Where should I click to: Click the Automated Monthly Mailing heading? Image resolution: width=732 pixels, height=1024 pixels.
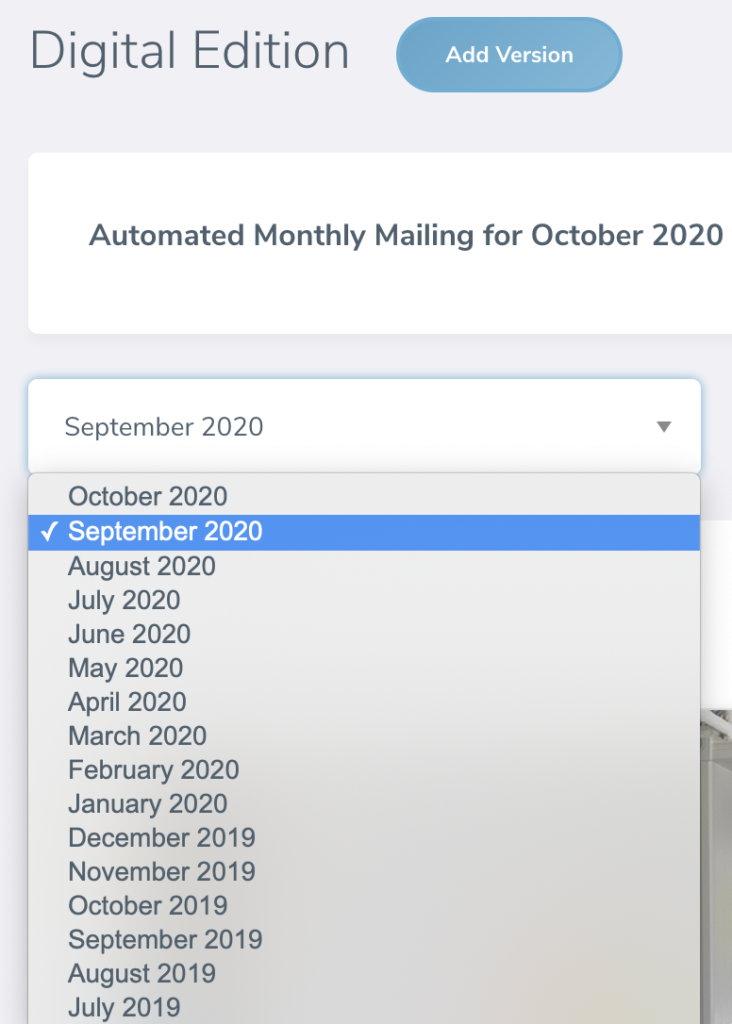coord(405,236)
